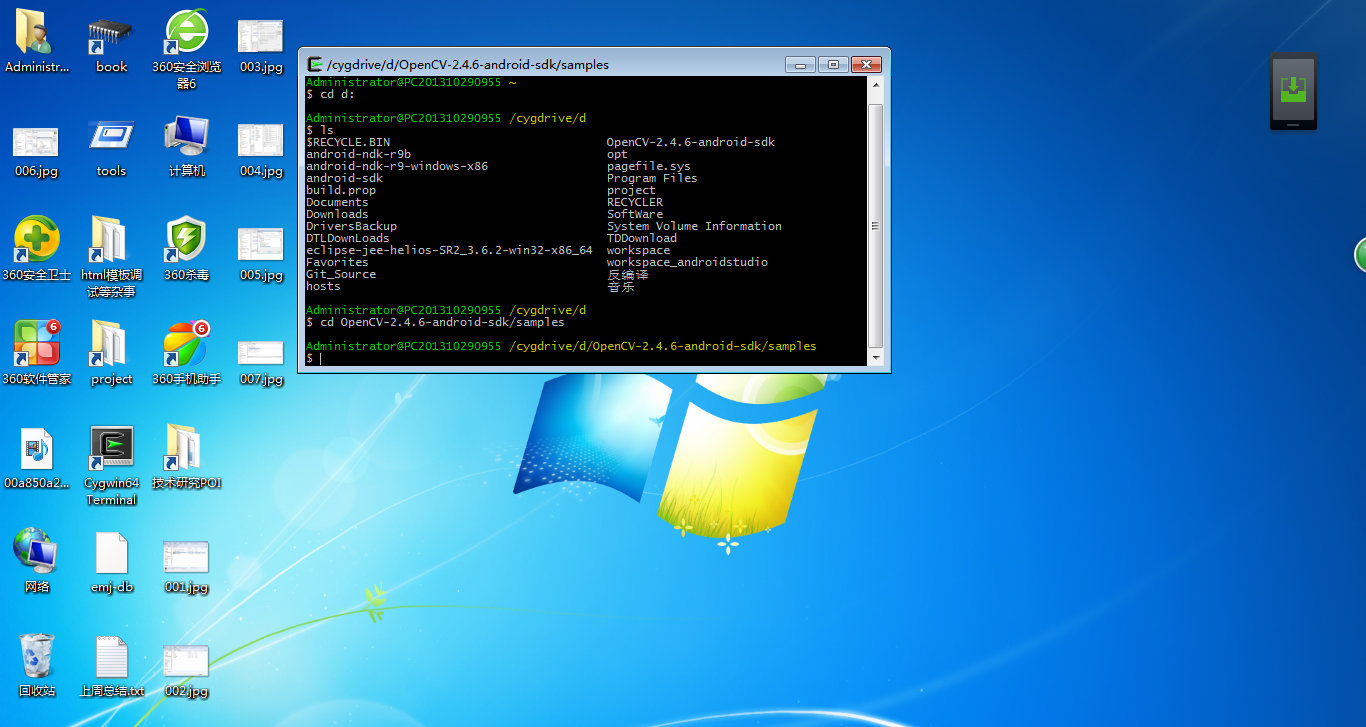Viewport: 1366px width, 727px height.
Task: Click Program Files entry in terminal
Action: [x=652, y=178]
